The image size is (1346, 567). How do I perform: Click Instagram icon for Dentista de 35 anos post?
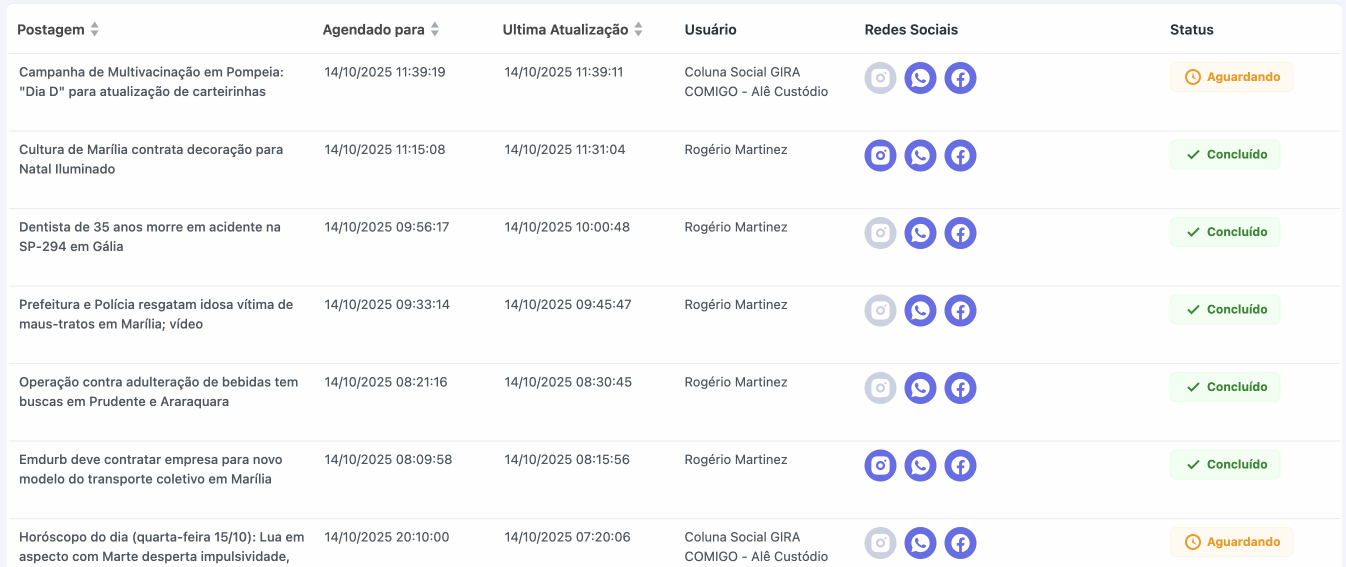point(880,233)
